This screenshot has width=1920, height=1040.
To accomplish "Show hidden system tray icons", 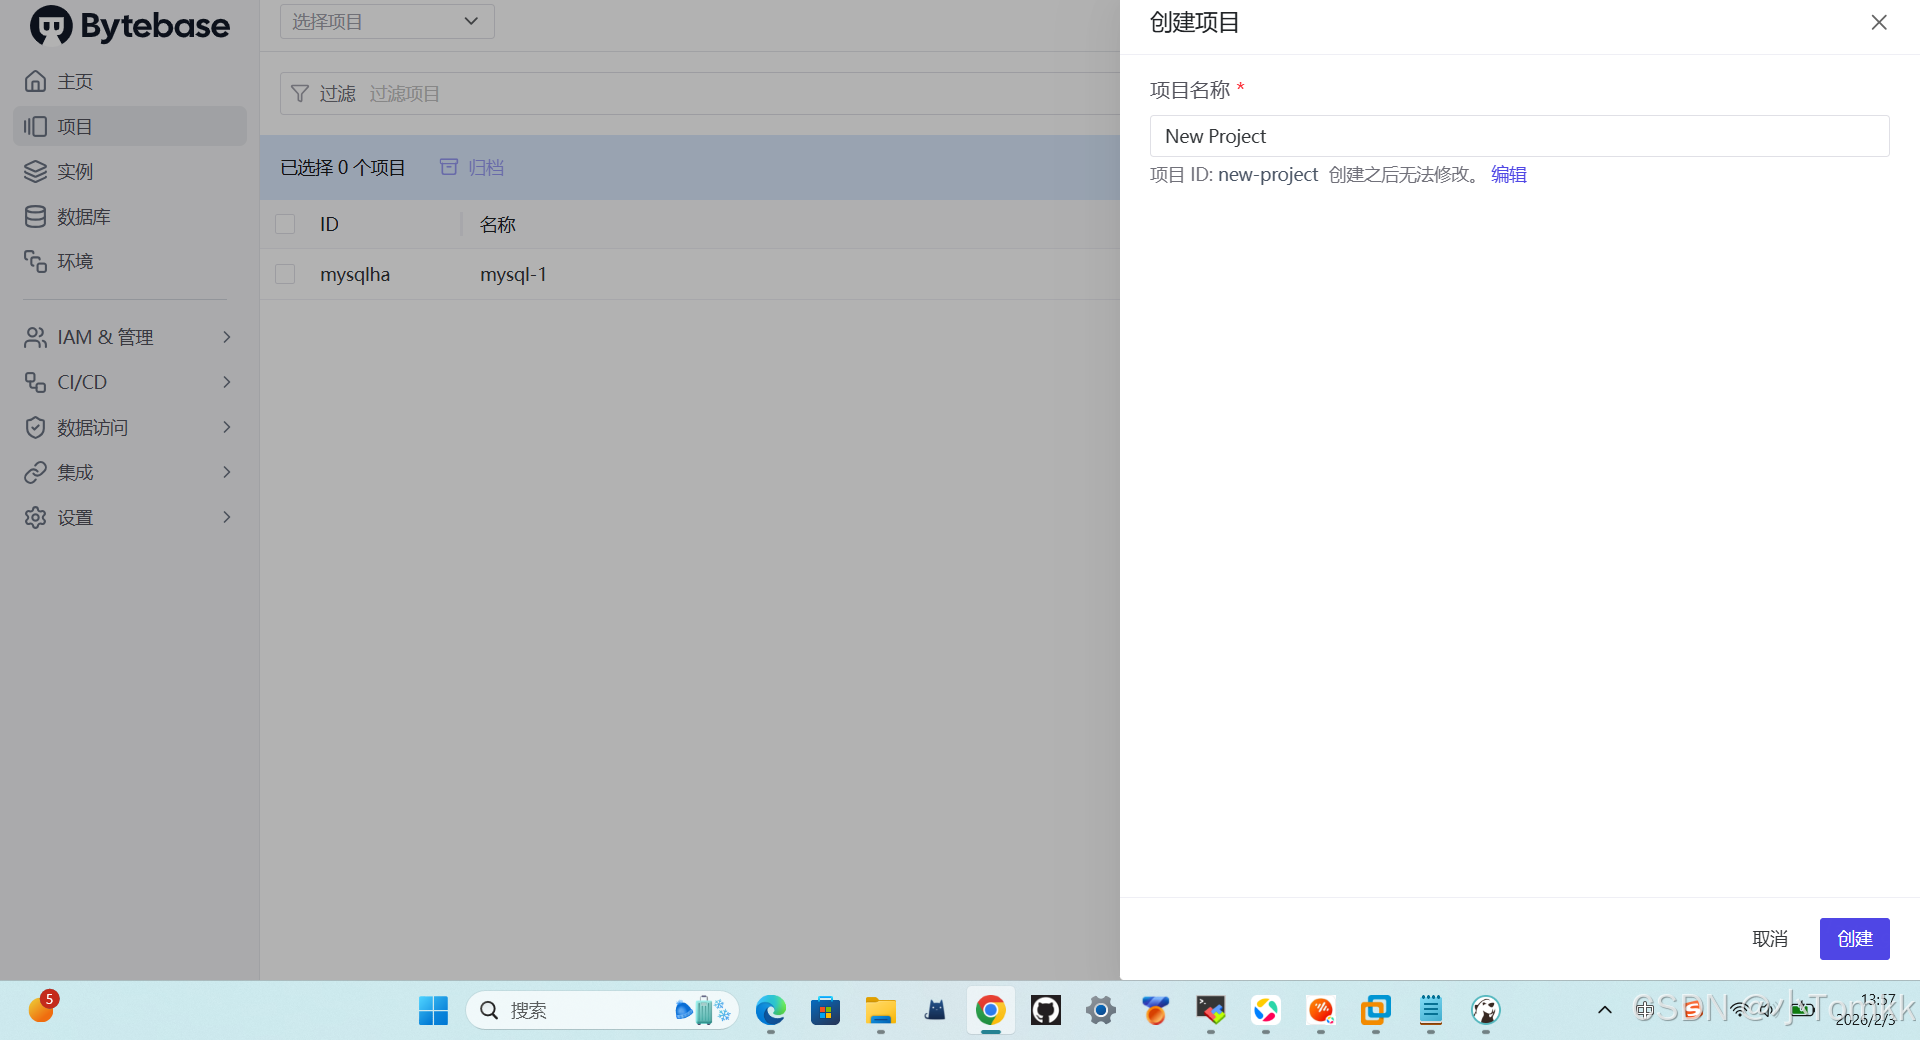I will coord(1605,1010).
